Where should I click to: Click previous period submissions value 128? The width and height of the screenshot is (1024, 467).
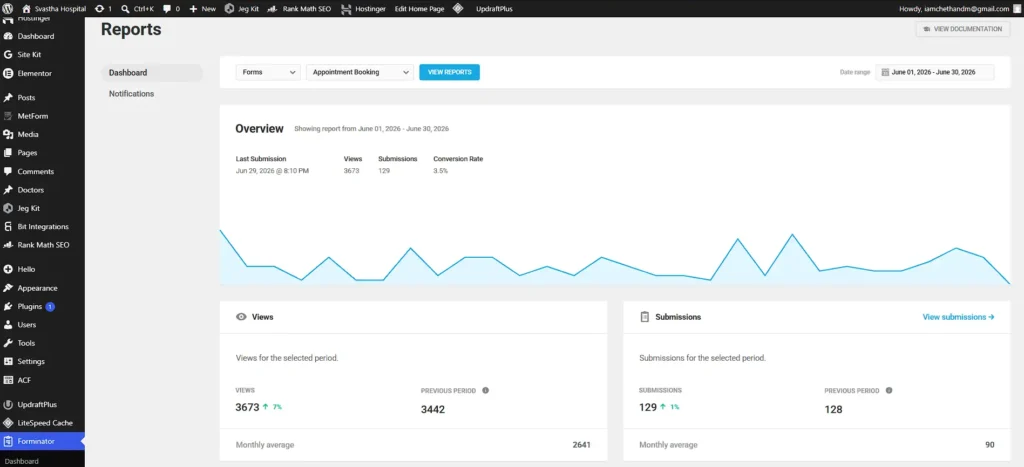(833, 410)
